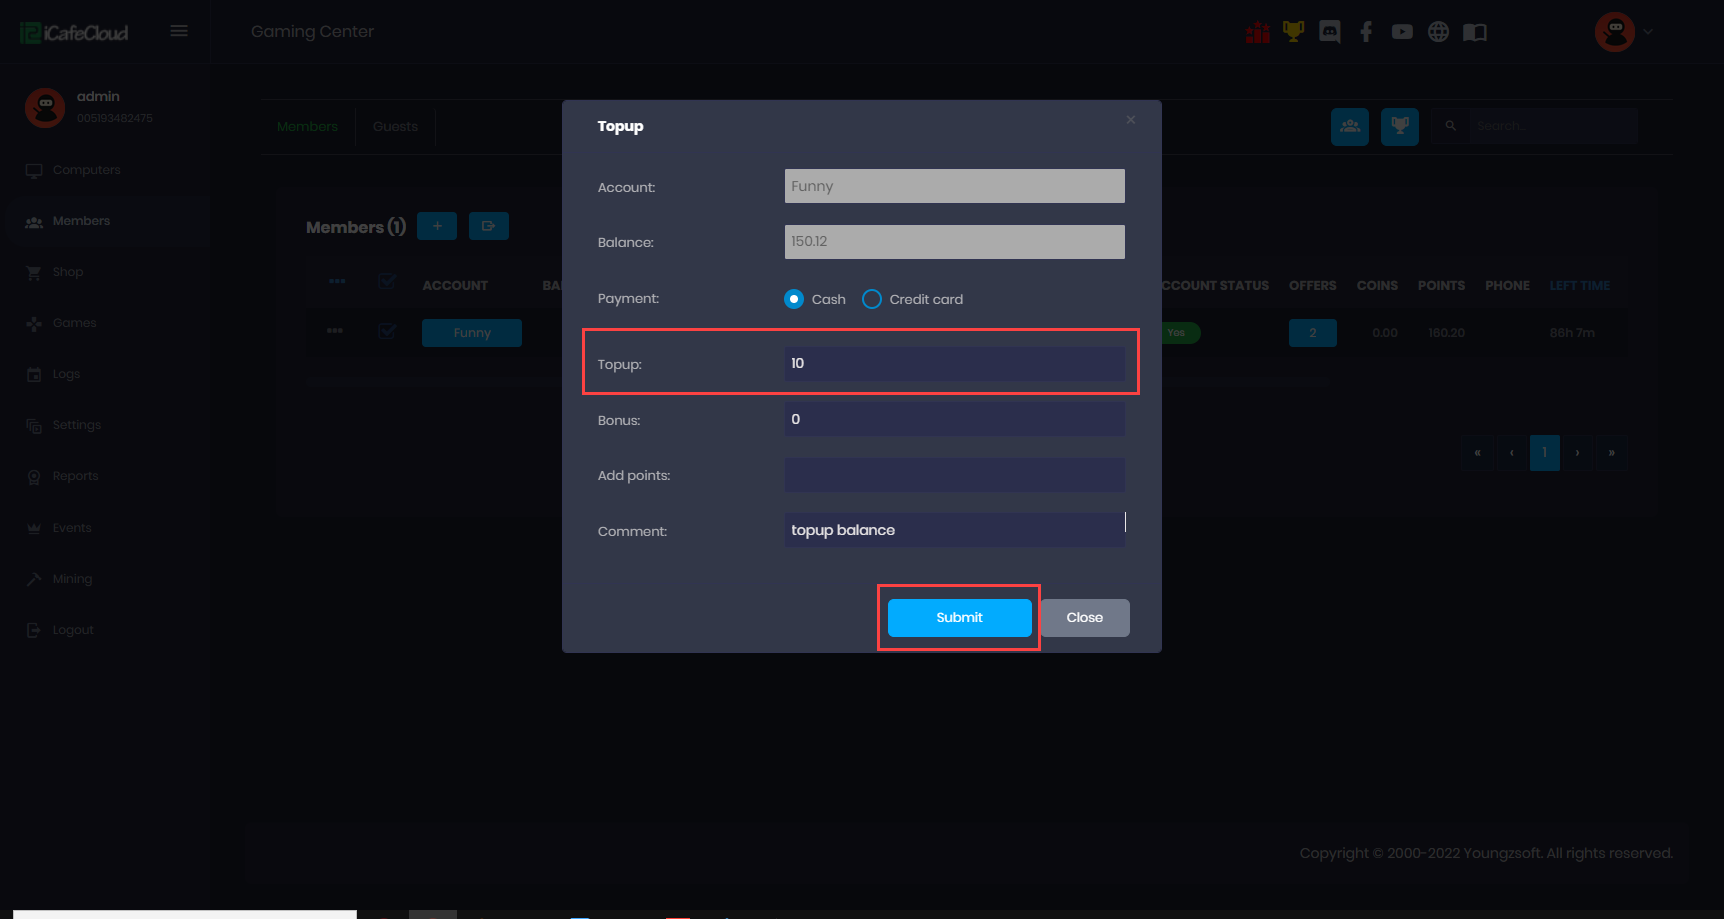Click the iCafeCloud logo
This screenshot has width=1724, height=919.
pyautogui.click(x=75, y=33)
